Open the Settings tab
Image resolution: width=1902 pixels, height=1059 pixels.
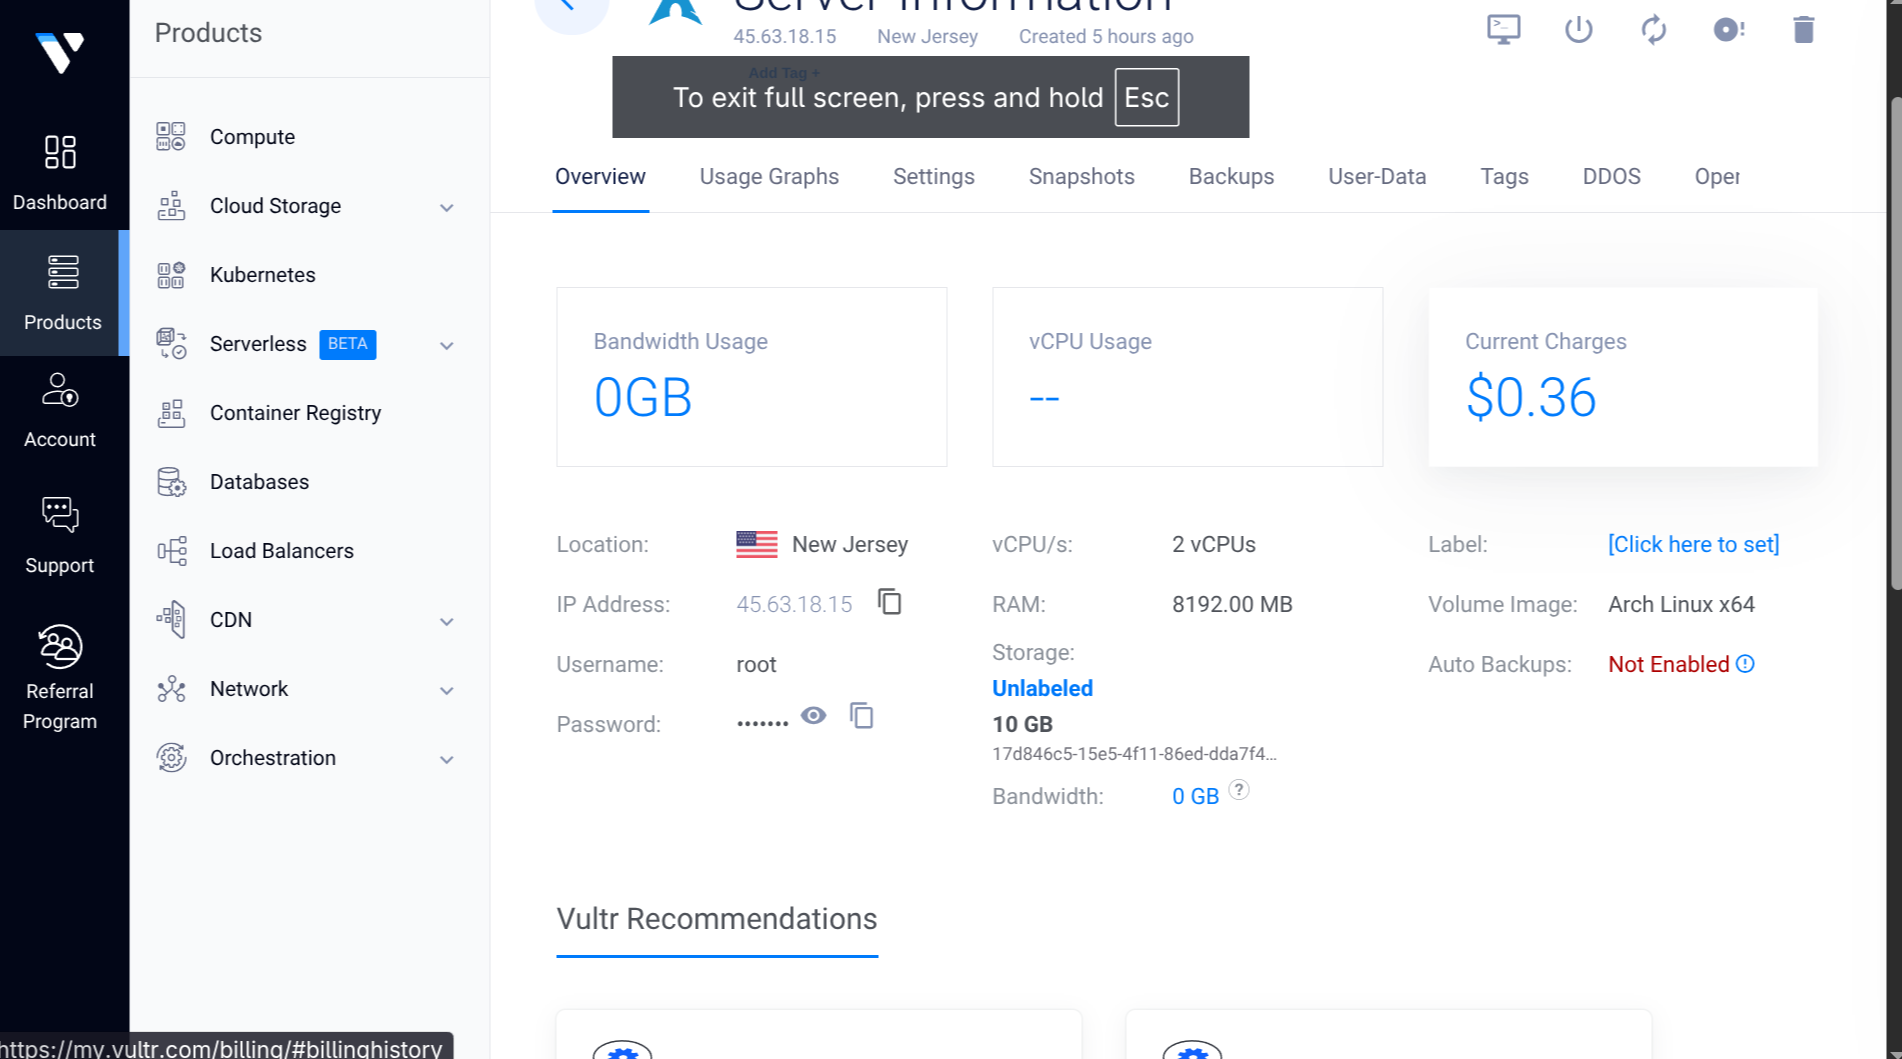click(x=934, y=177)
